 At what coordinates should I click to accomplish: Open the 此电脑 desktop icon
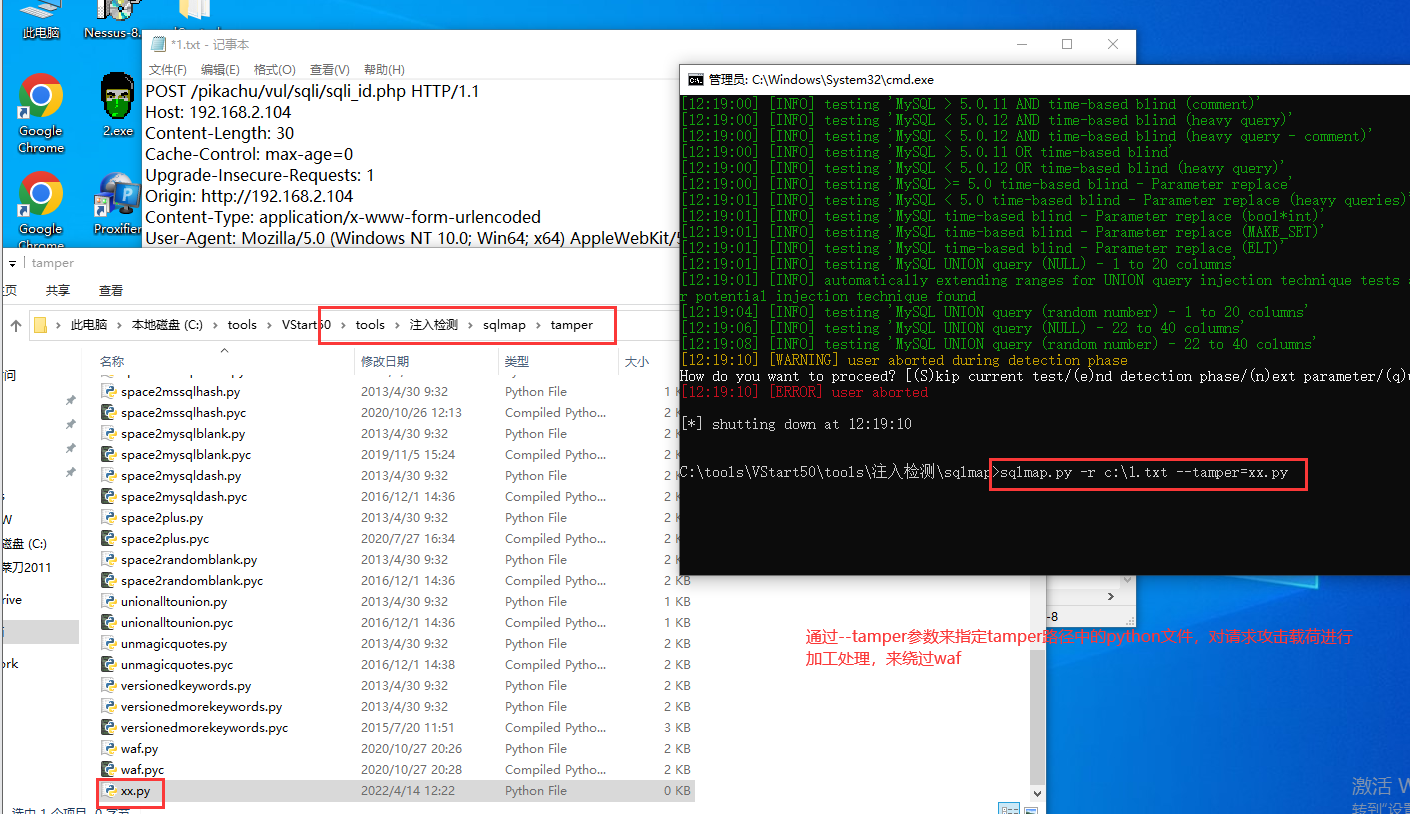(x=41, y=20)
